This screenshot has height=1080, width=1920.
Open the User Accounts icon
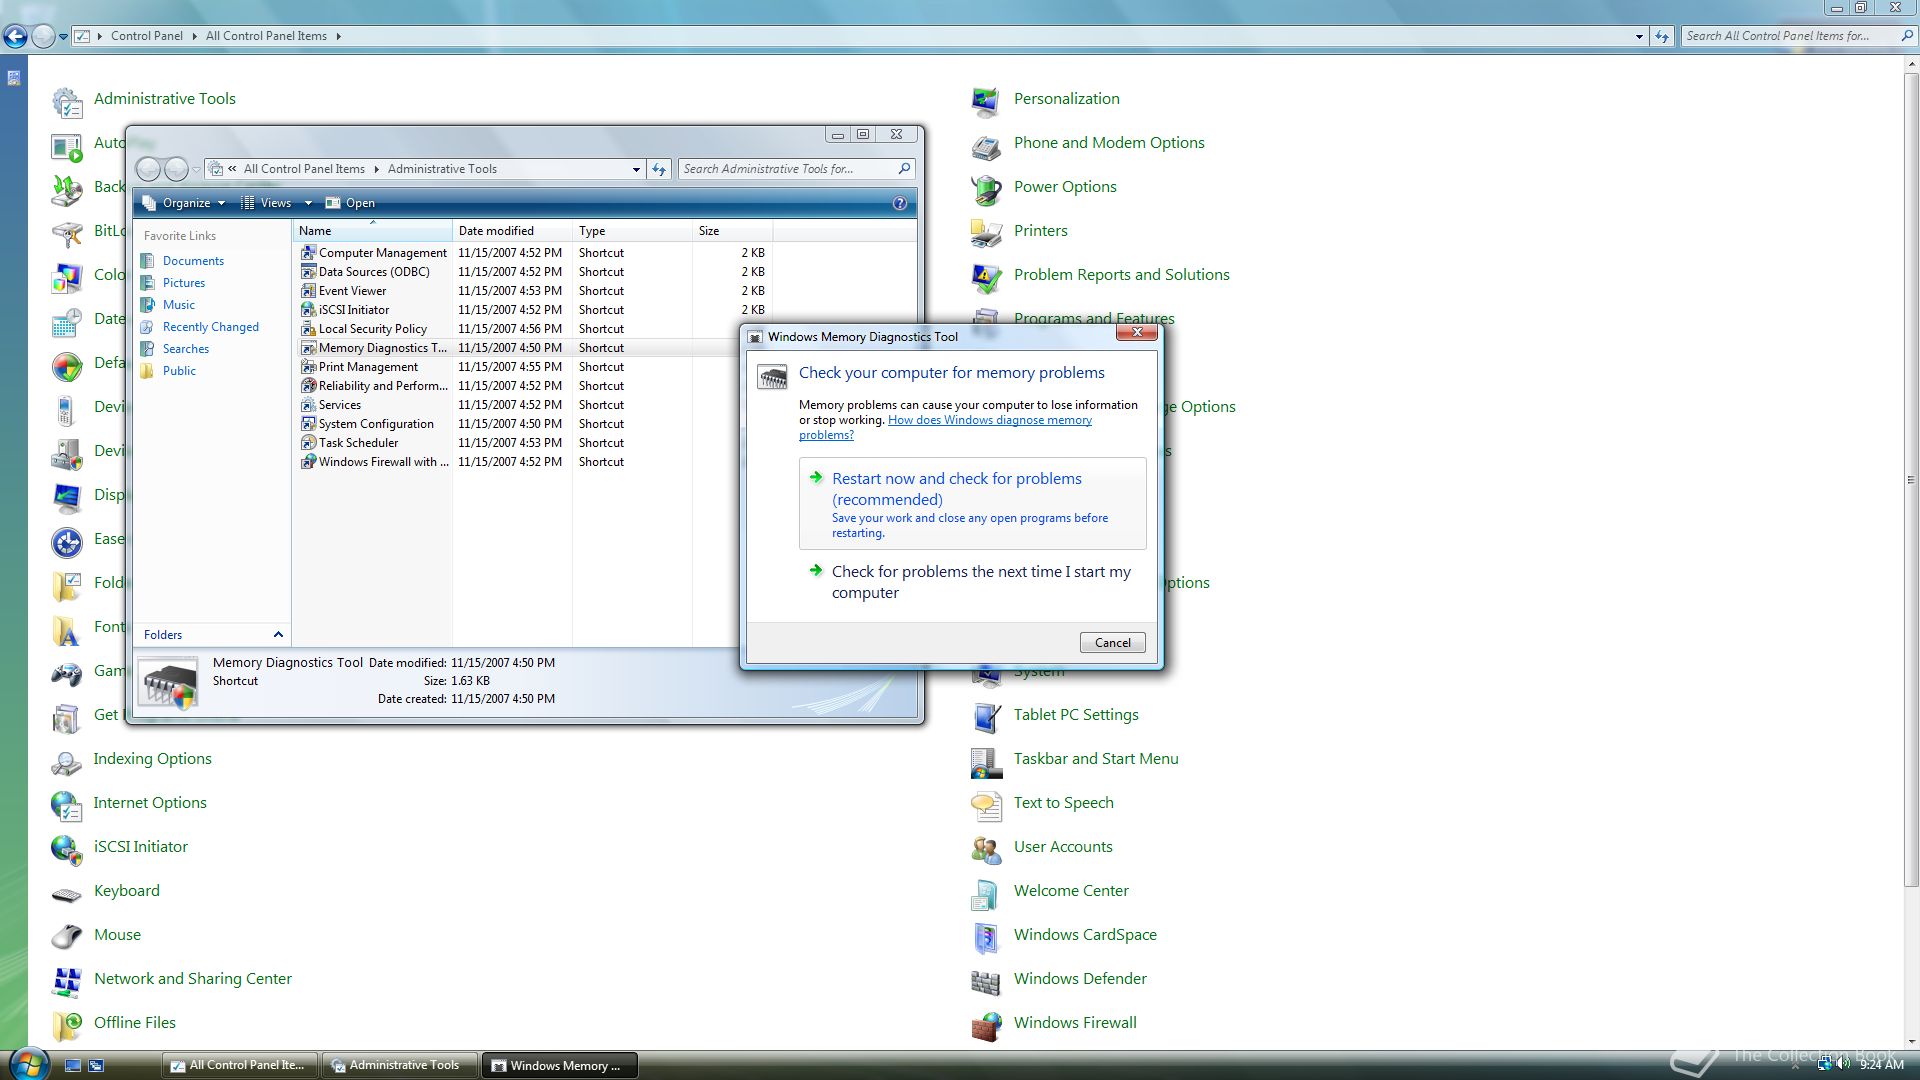point(986,849)
